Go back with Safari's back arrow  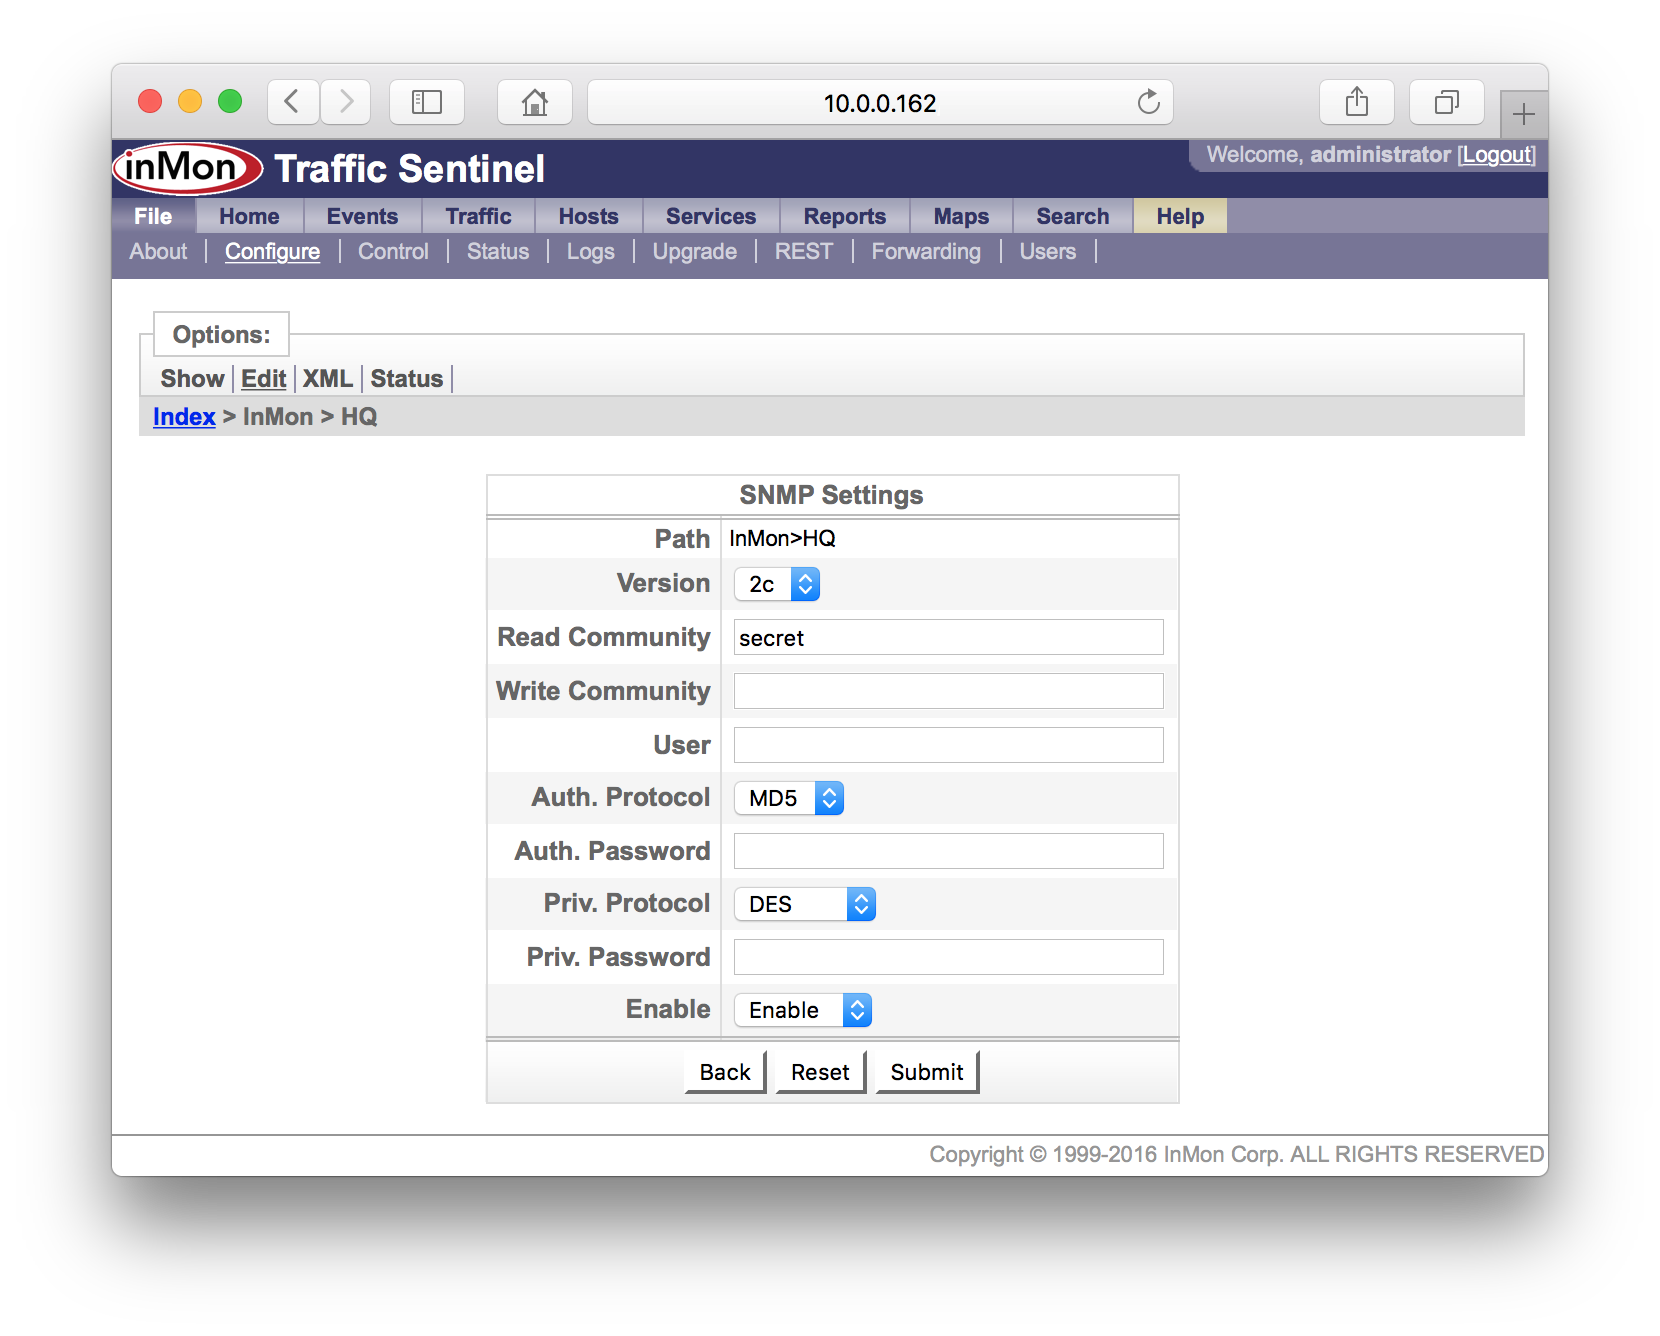click(293, 102)
